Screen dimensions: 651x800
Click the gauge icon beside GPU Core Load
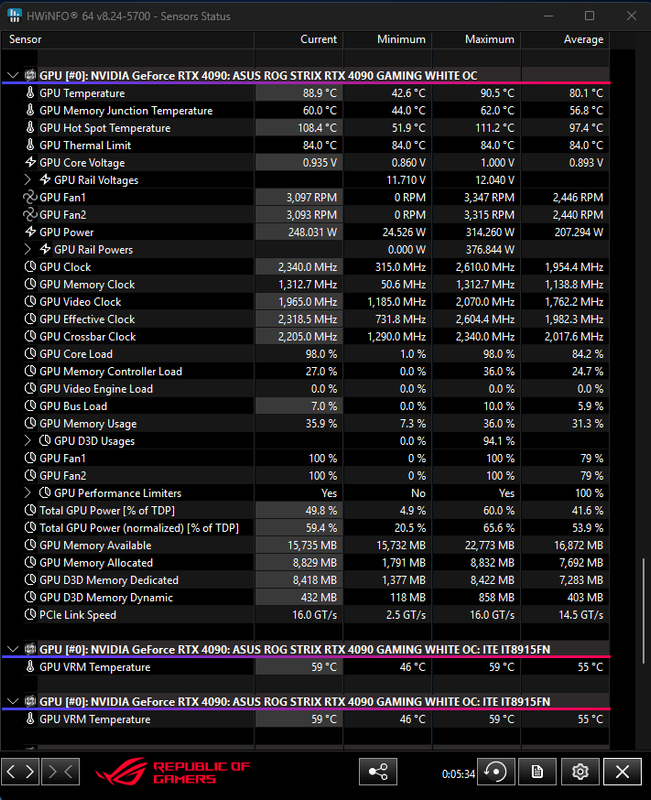(30, 354)
